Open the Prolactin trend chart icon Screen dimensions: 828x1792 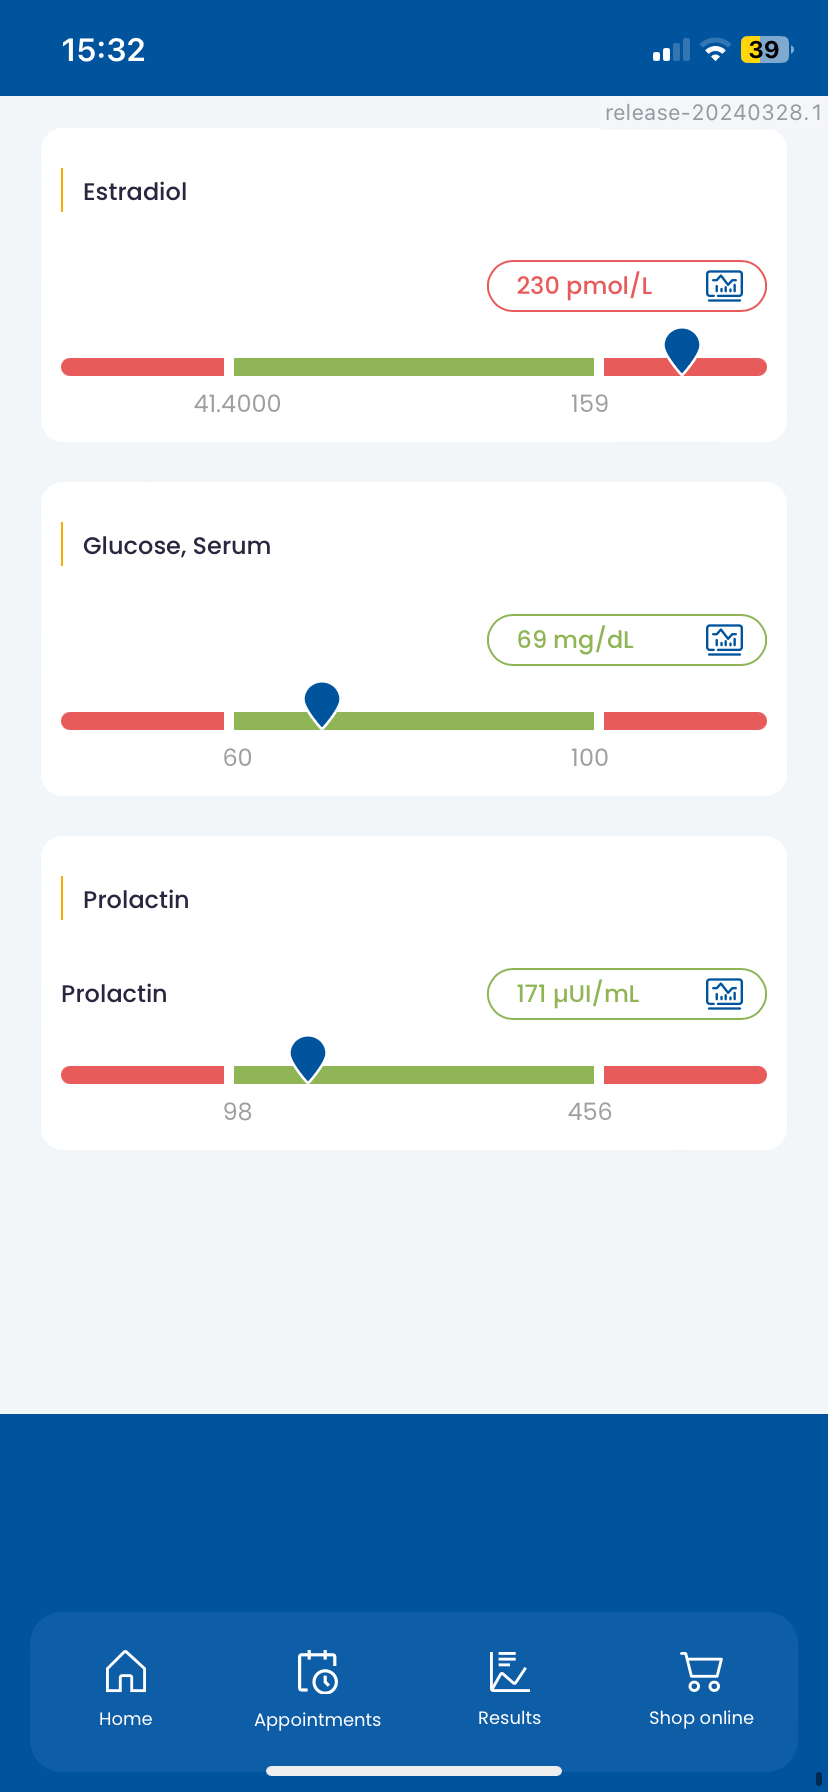[x=724, y=994]
